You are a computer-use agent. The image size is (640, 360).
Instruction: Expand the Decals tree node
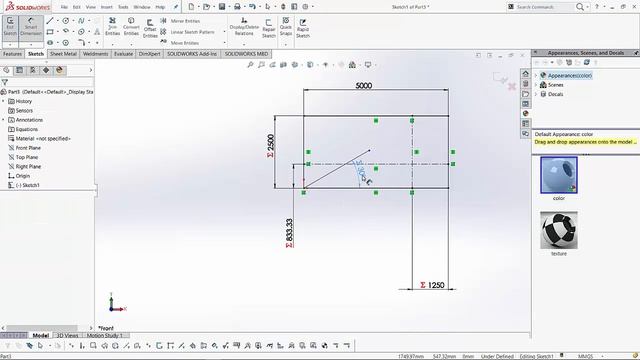(536, 94)
